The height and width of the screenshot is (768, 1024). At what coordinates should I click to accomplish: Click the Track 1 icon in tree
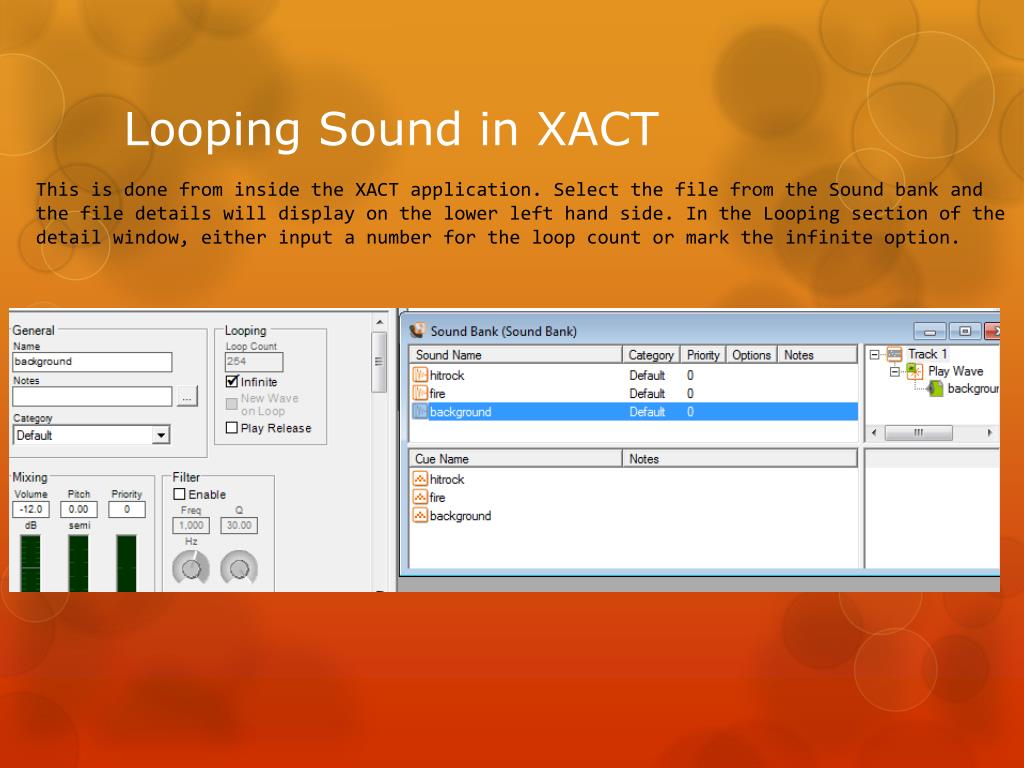pyautogui.click(x=894, y=354)
